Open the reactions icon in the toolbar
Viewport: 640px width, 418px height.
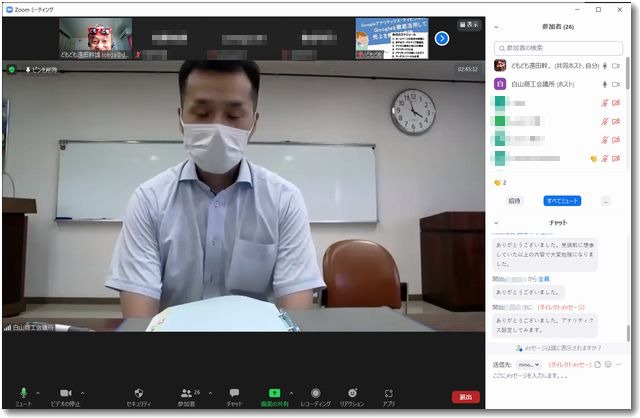pos(352,393)
